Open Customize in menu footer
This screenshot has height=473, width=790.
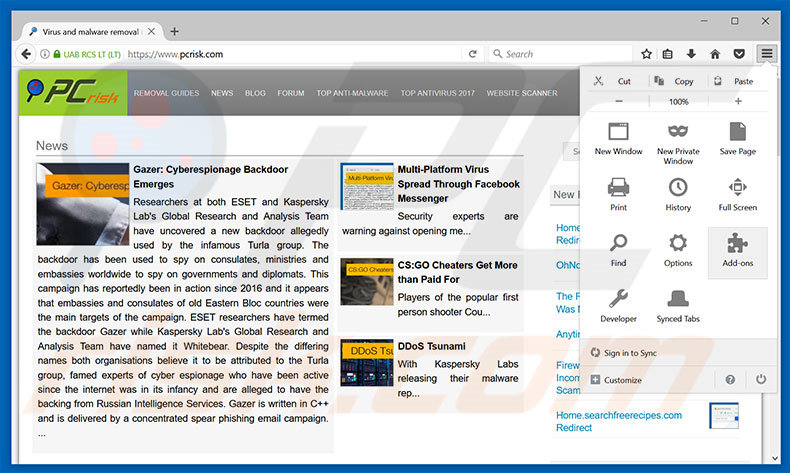click(x=617, y=380)
